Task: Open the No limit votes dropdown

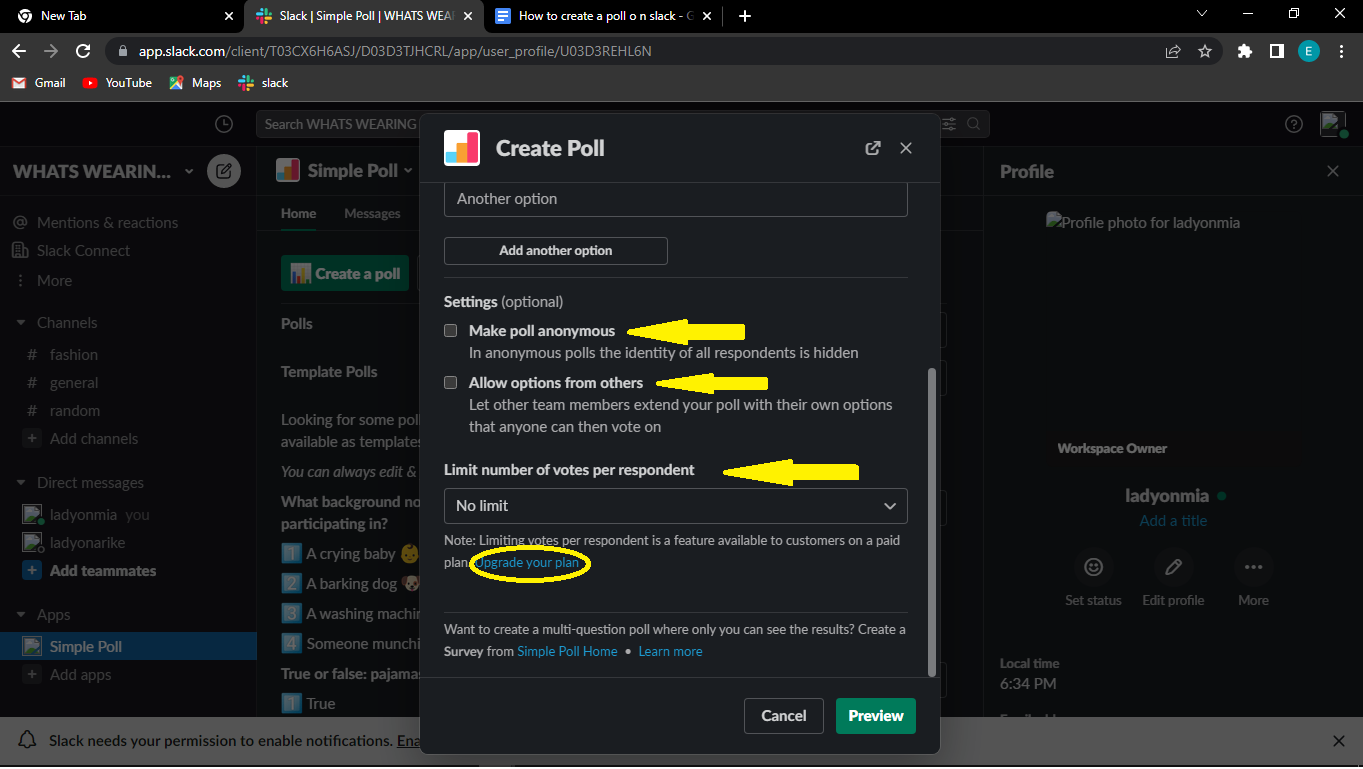Action: (x=676, y=506)
